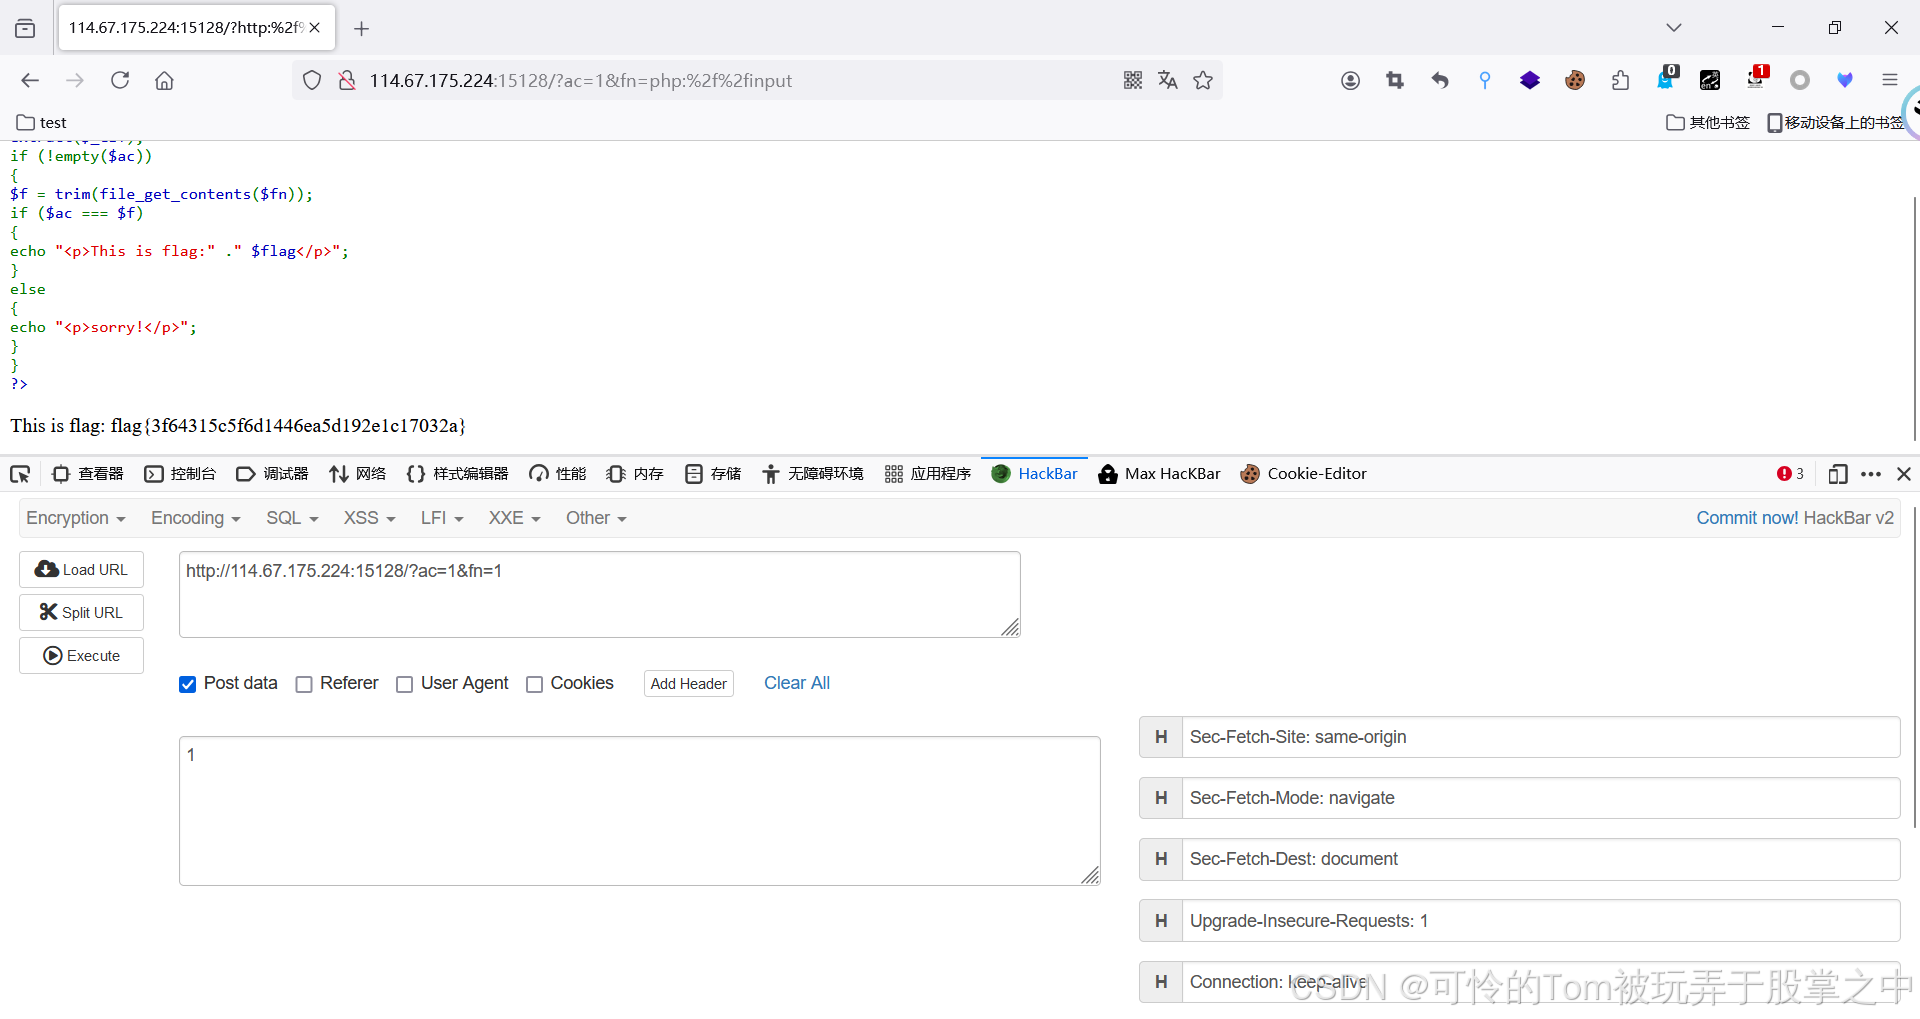Open the Firefox account icon

[1350, 80]
